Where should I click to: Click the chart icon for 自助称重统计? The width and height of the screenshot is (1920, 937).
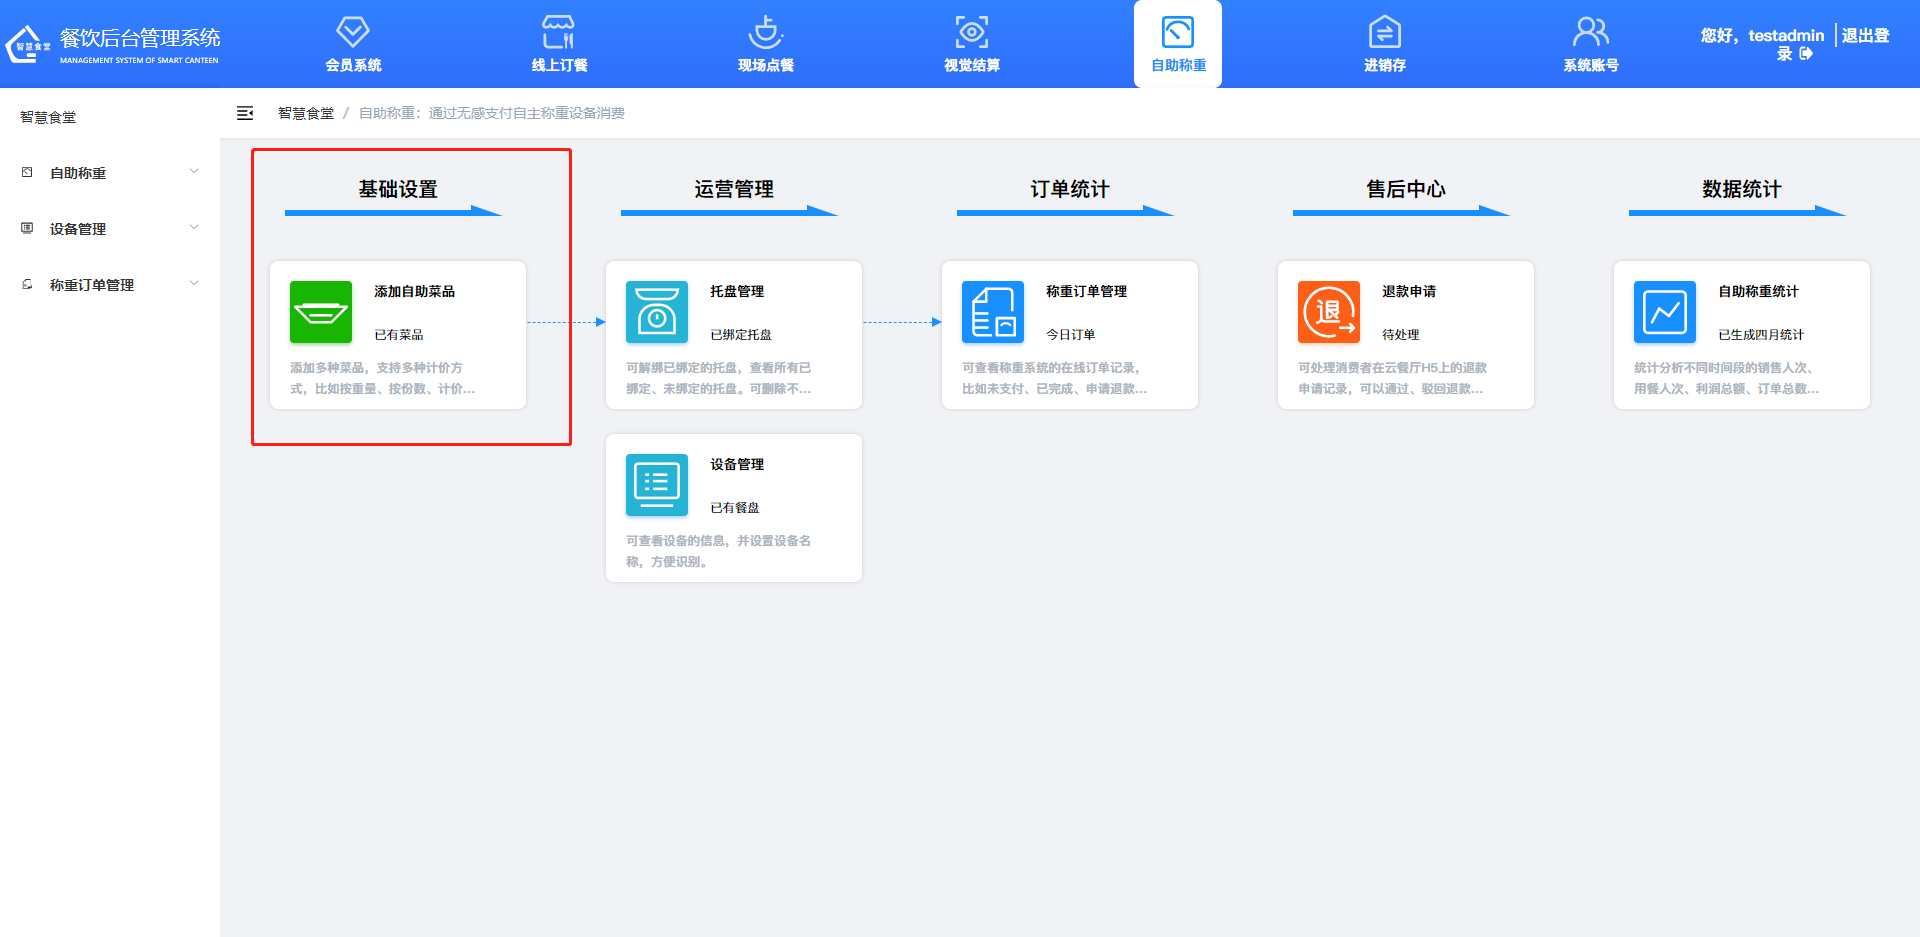pyautogui.click(x=1664, y=312)
